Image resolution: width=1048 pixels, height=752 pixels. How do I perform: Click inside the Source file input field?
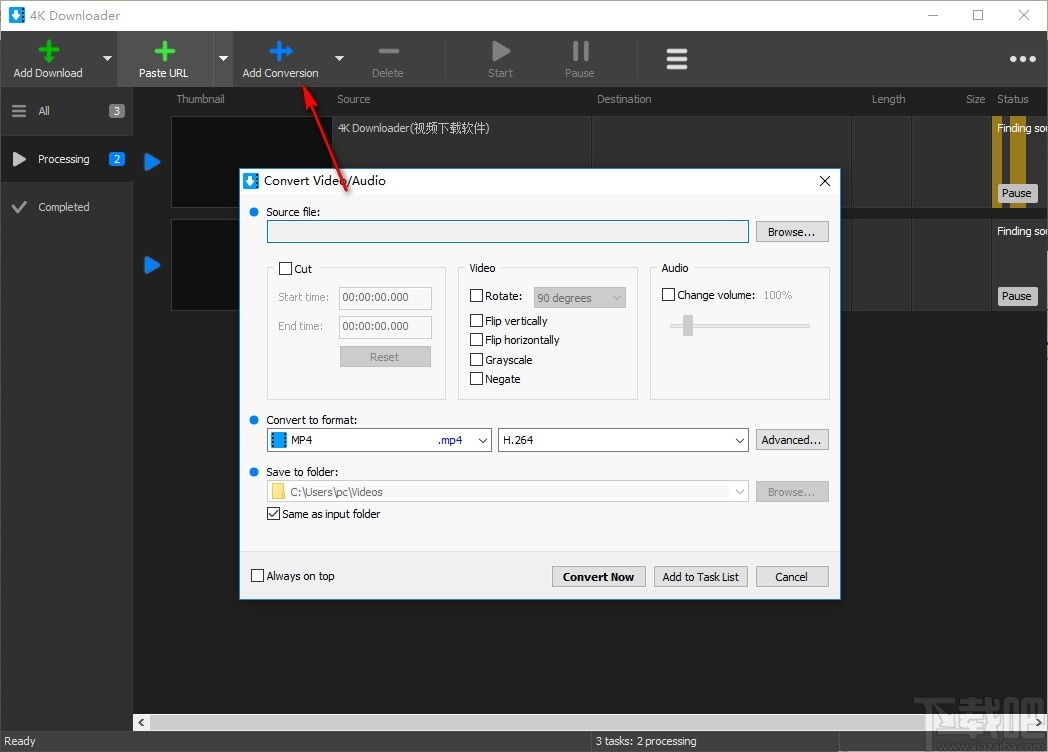point(505,231)
